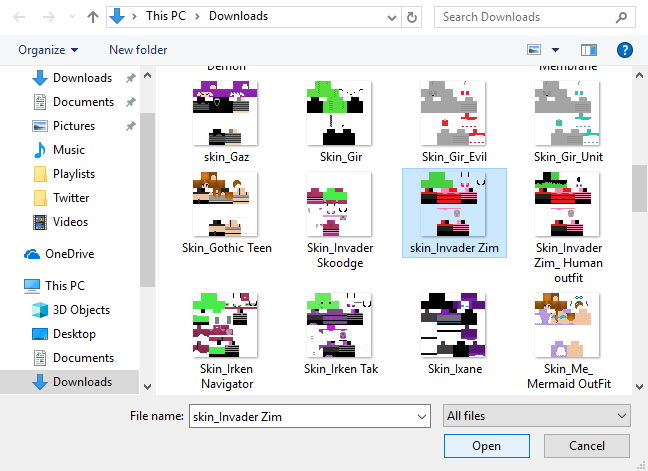Image resolution: width=648 pixels, height=471 pixels.
Task: Go back with the left arrow
Action: coord(19,17)
